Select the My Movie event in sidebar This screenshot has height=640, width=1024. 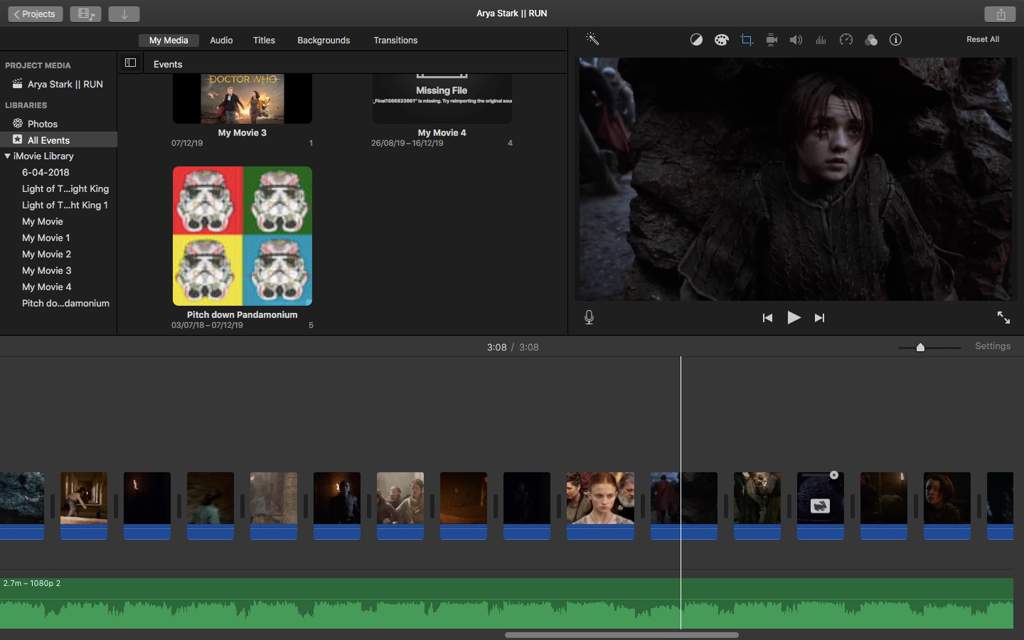click(x=42, y=221)
